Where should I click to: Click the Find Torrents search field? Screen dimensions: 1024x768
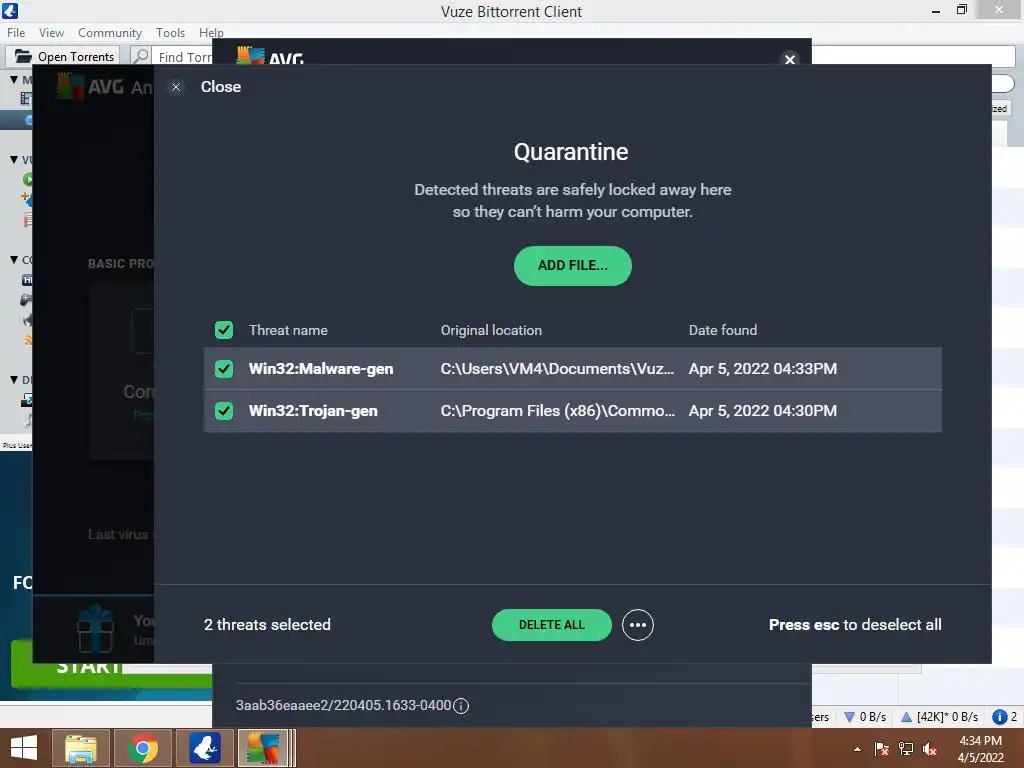coord(184,57)
